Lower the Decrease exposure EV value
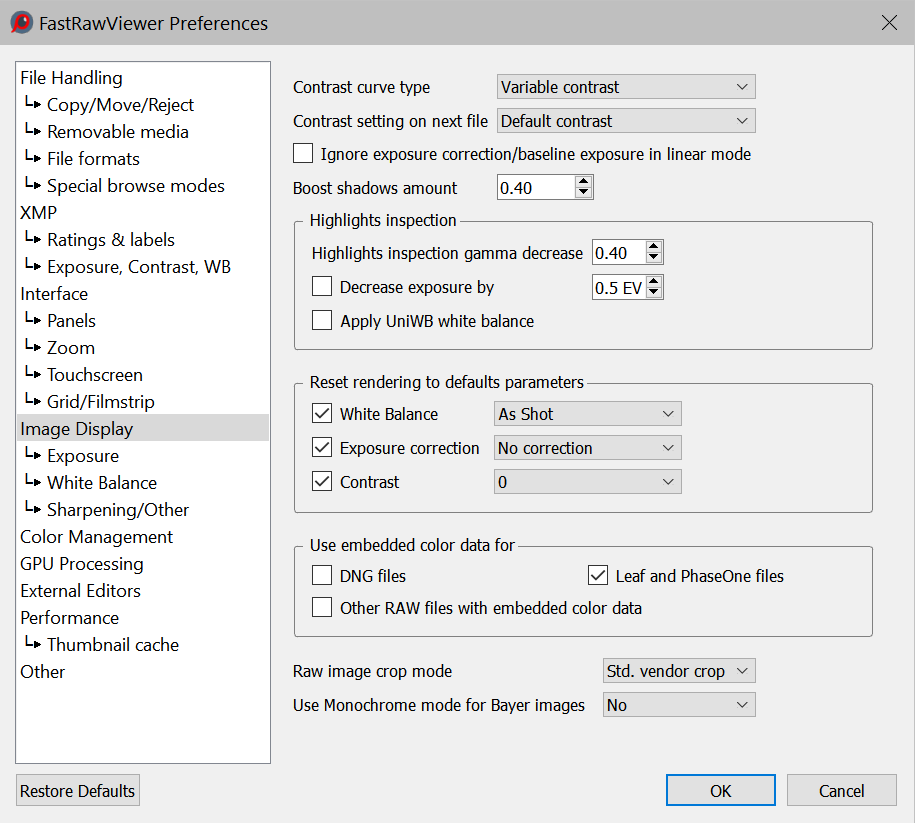915x823 pixels. [x=654, y=293]
